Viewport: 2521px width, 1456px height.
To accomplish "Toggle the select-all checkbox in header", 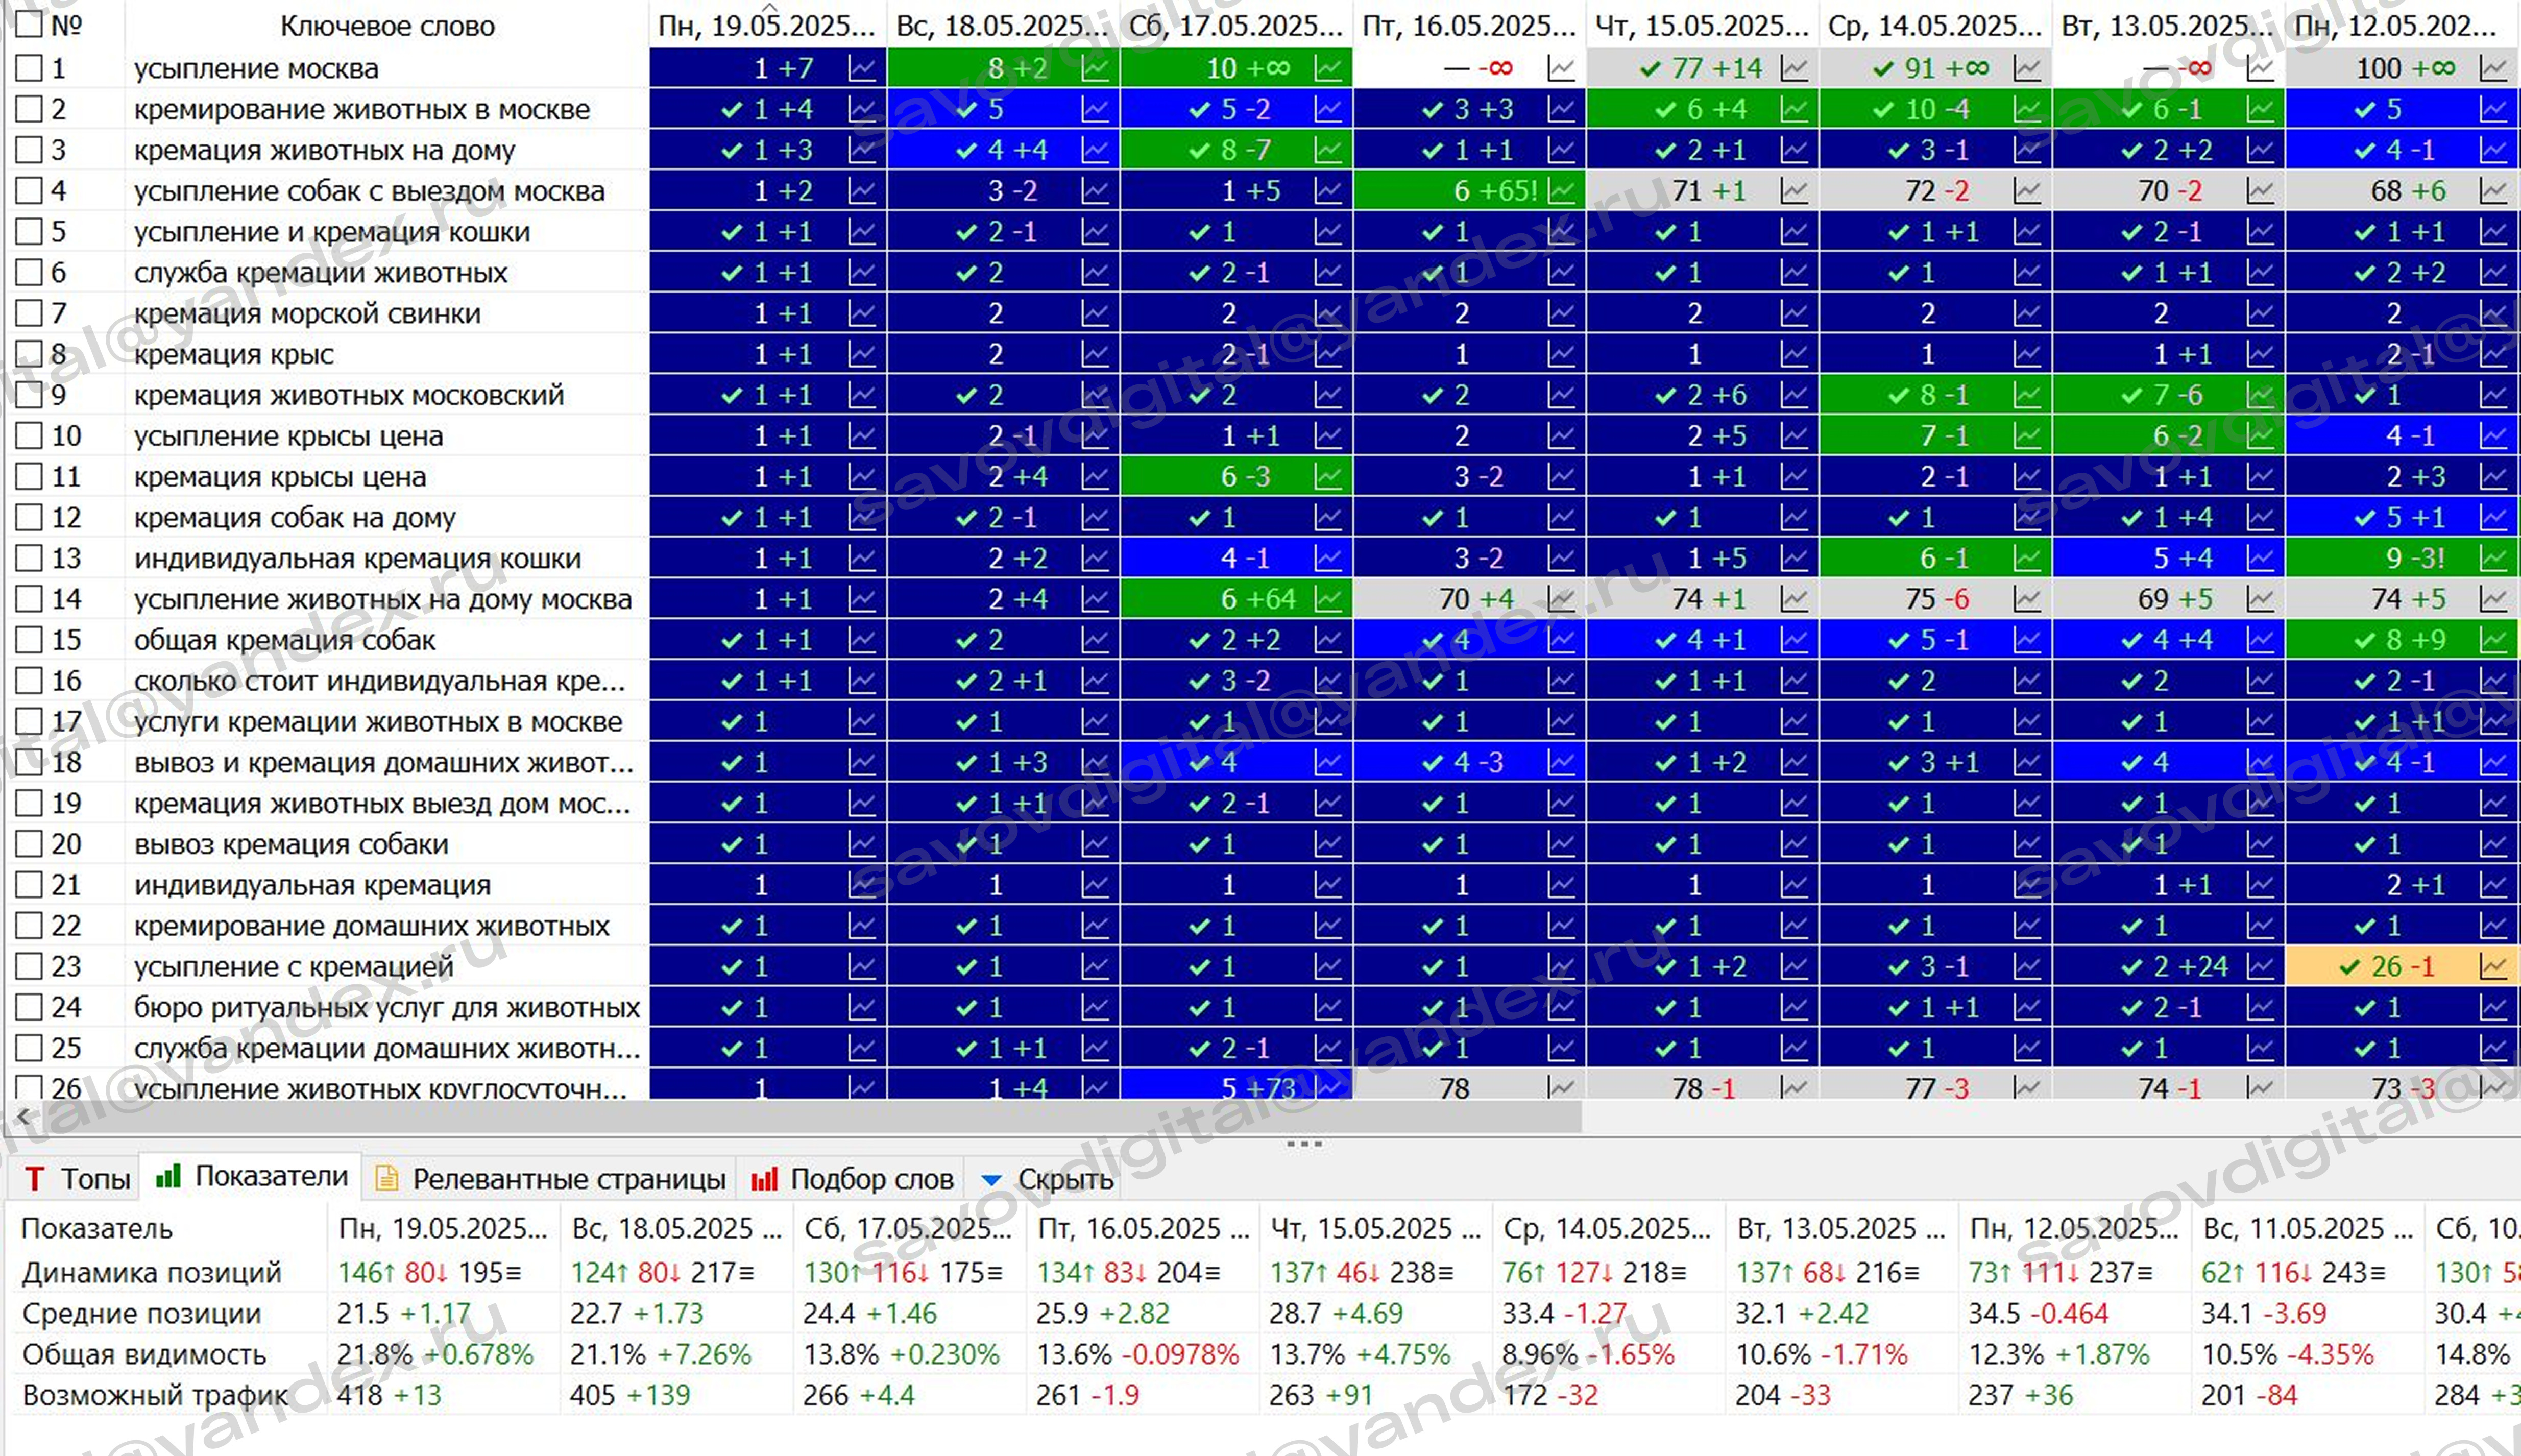I will (x=29, y=24).
